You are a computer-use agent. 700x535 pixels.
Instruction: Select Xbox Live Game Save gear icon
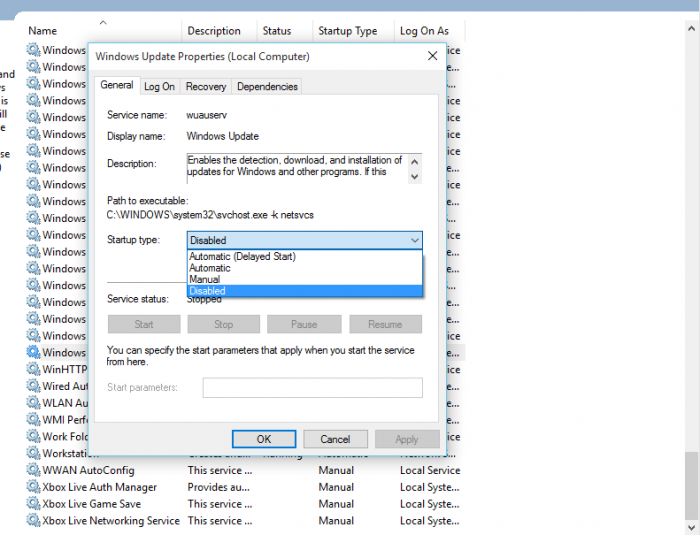(x=33, y=503)
